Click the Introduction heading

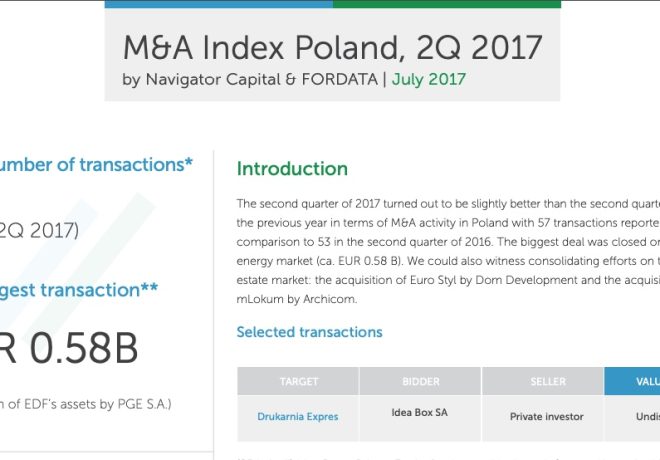point(292,169)
